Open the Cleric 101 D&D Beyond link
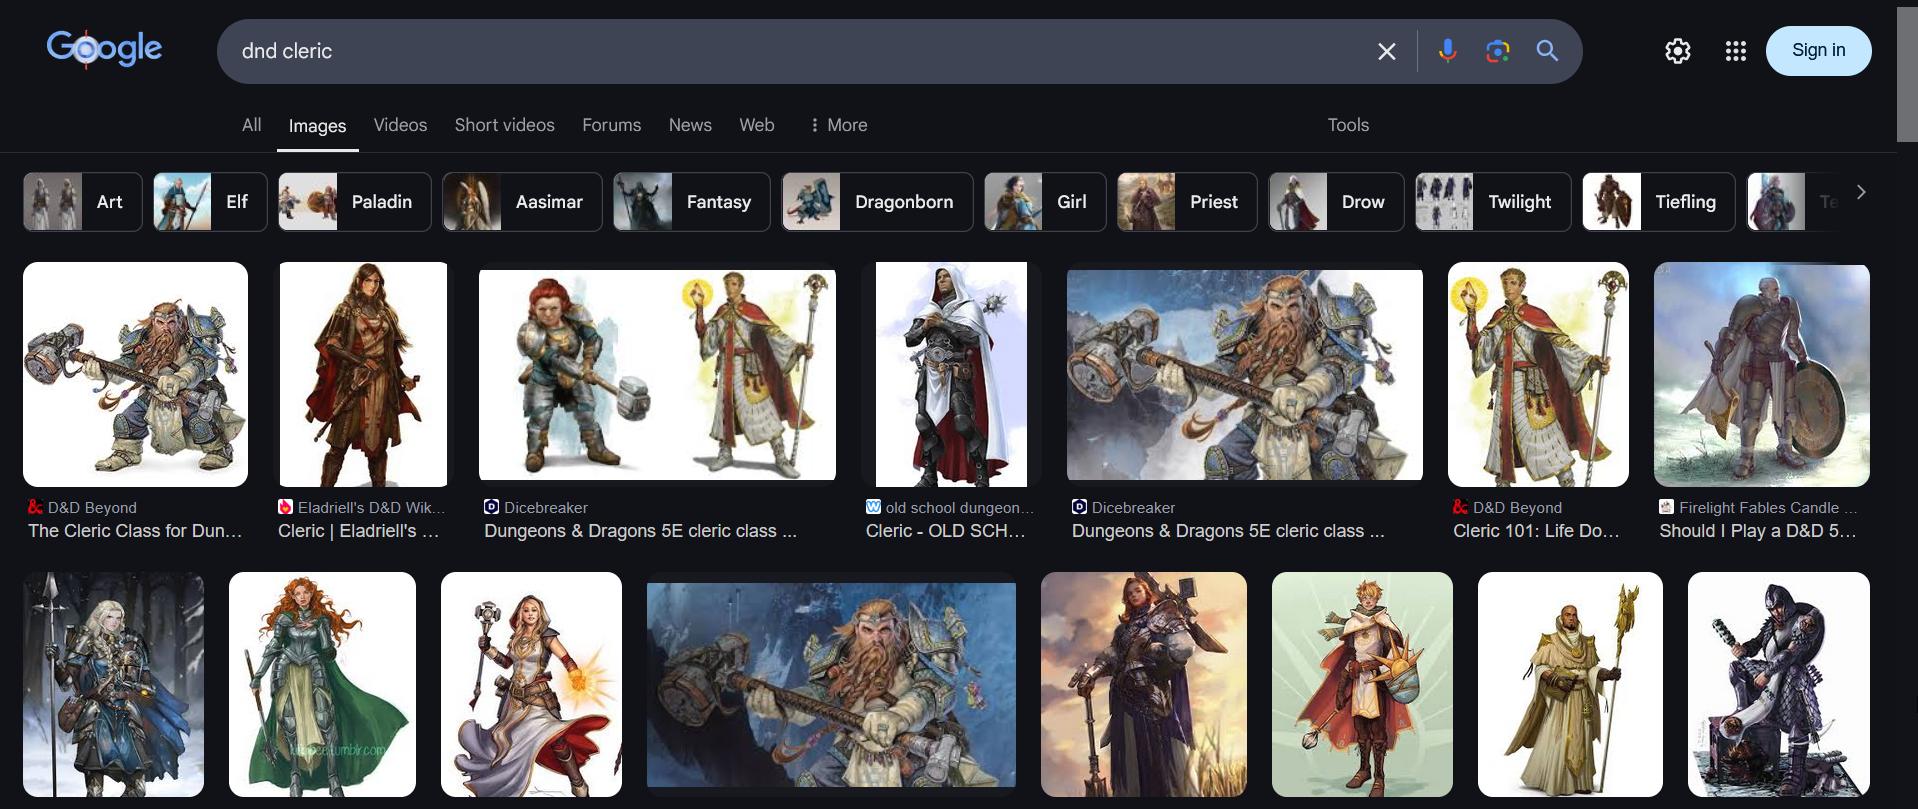The height and width of the screenshot is (809, 1918). tap(1535, 531)
